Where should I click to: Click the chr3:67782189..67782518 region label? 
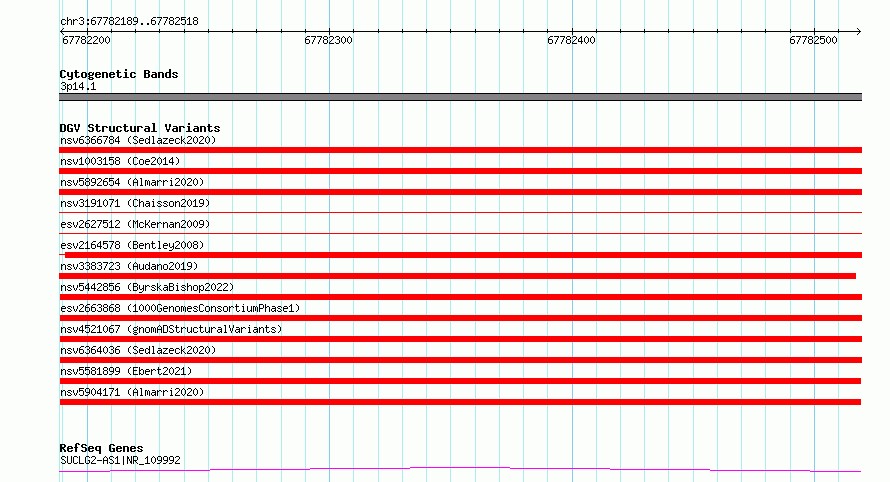(x=129, y=22)
